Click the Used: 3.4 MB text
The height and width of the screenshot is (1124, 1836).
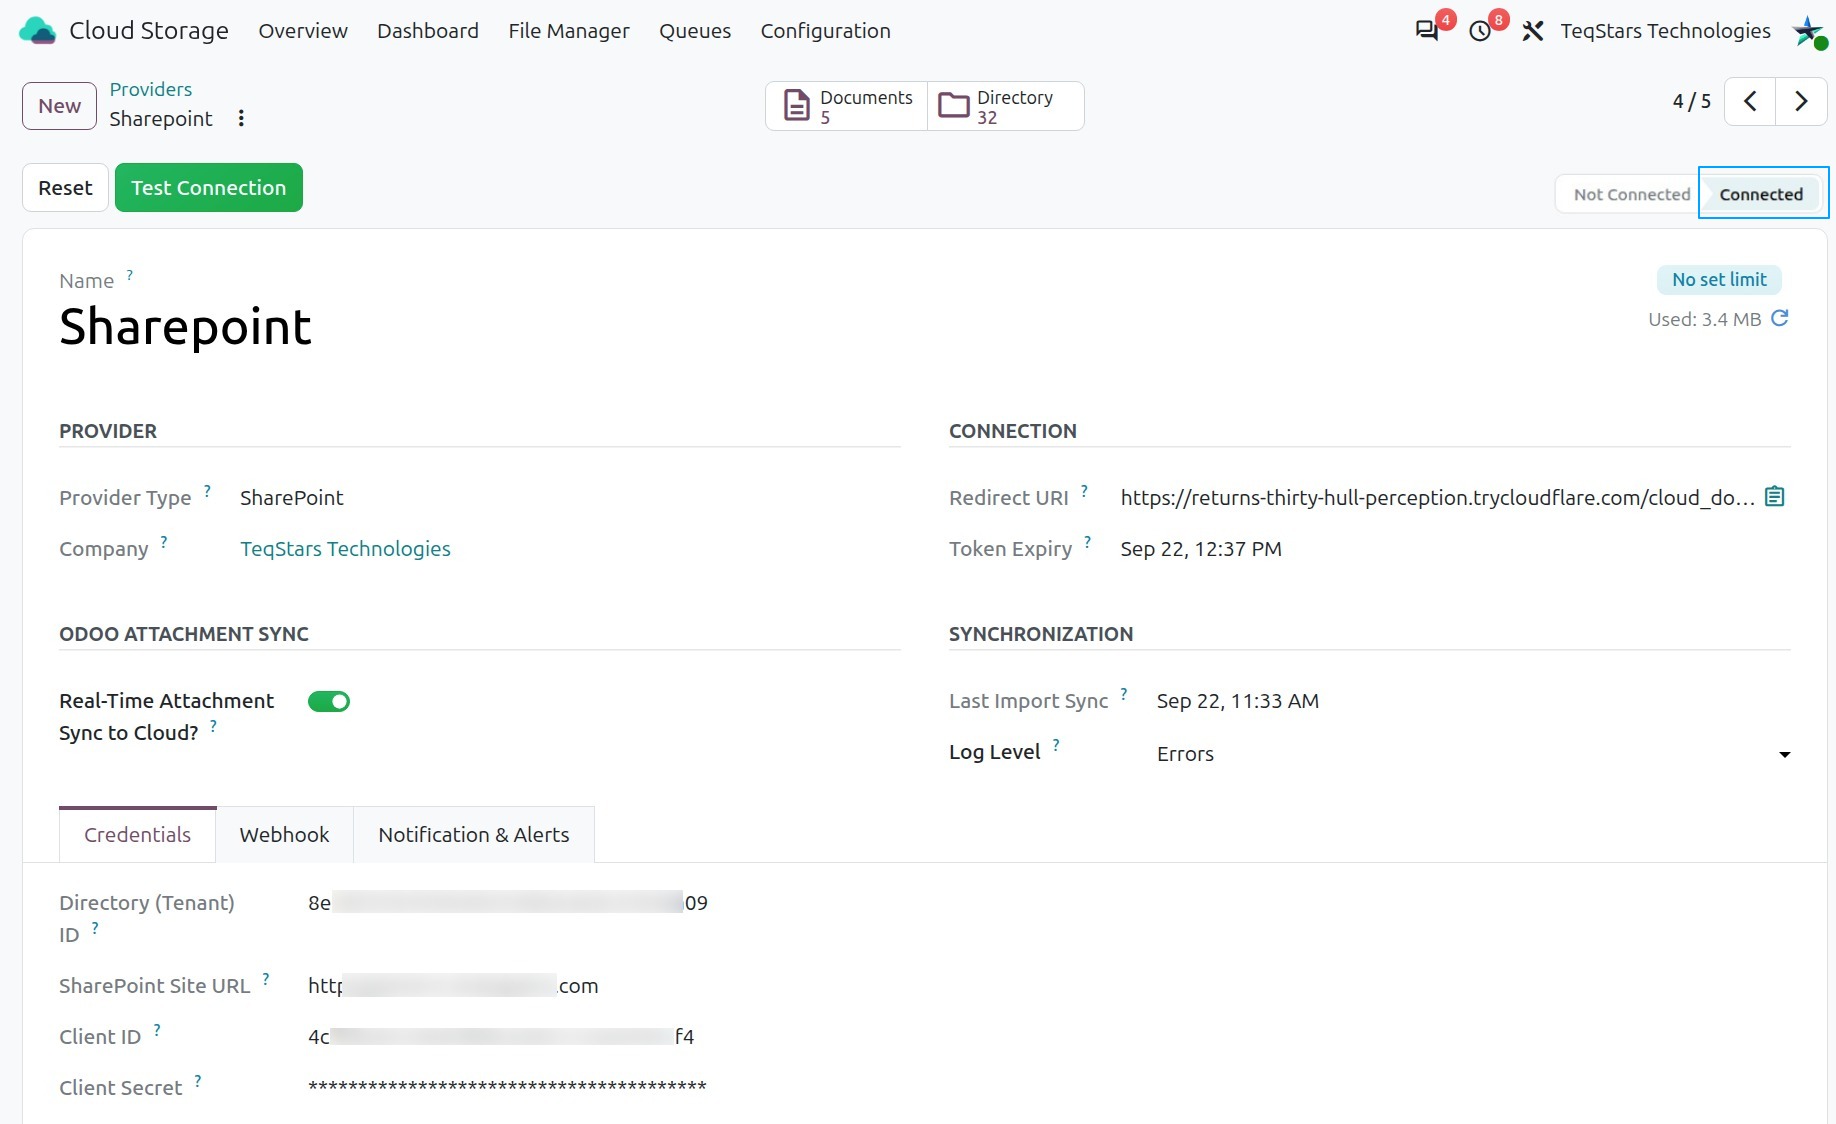1704,320
